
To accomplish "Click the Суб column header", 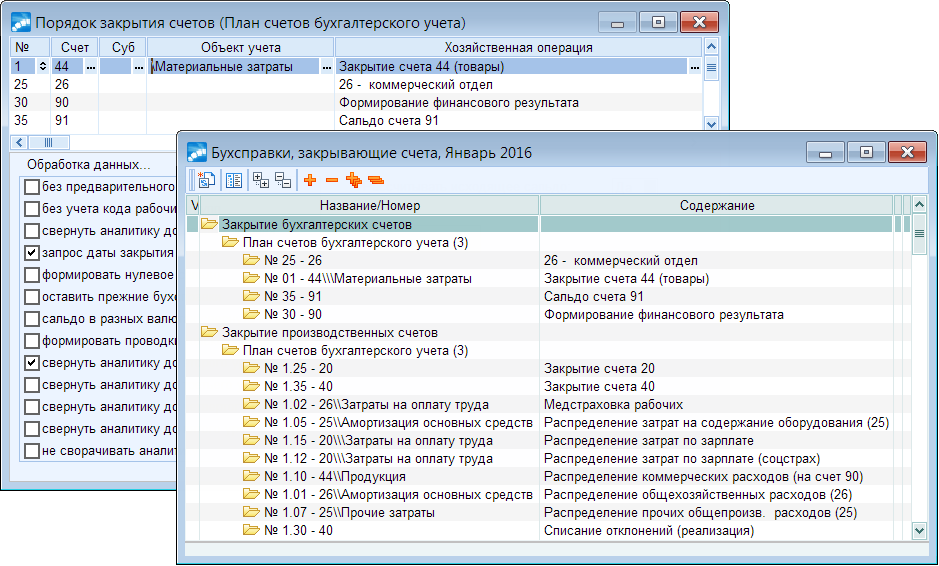I will (x=123, y=47).
